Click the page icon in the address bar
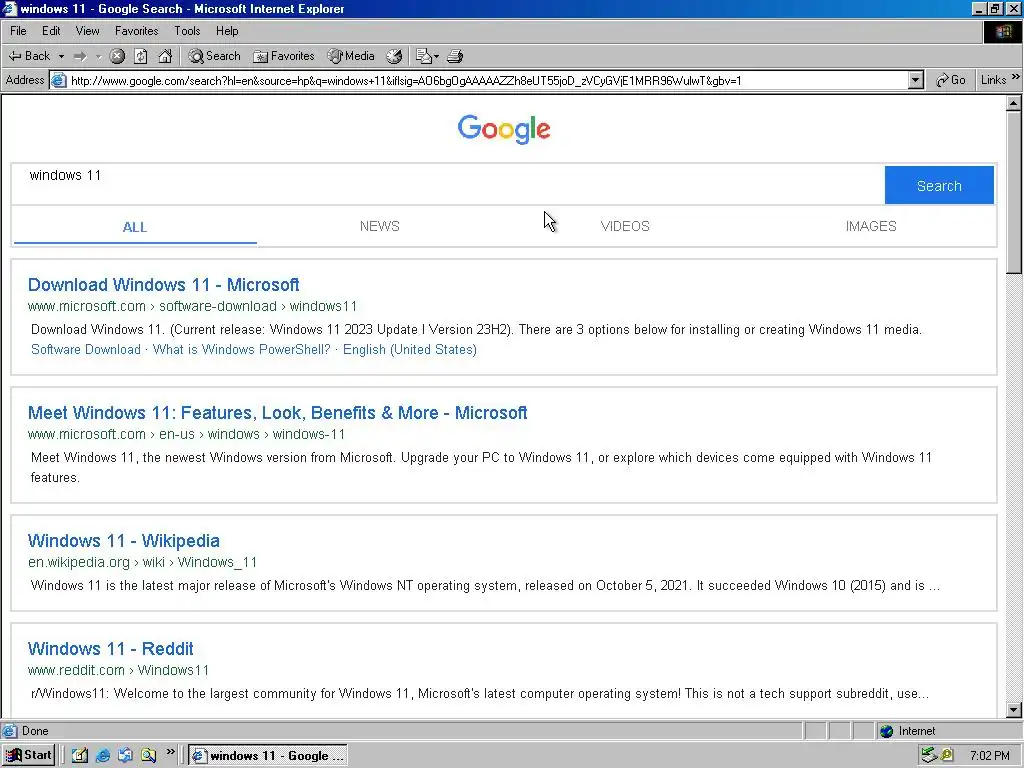The height and width of the screenshot is (768, 1024). 59,80
